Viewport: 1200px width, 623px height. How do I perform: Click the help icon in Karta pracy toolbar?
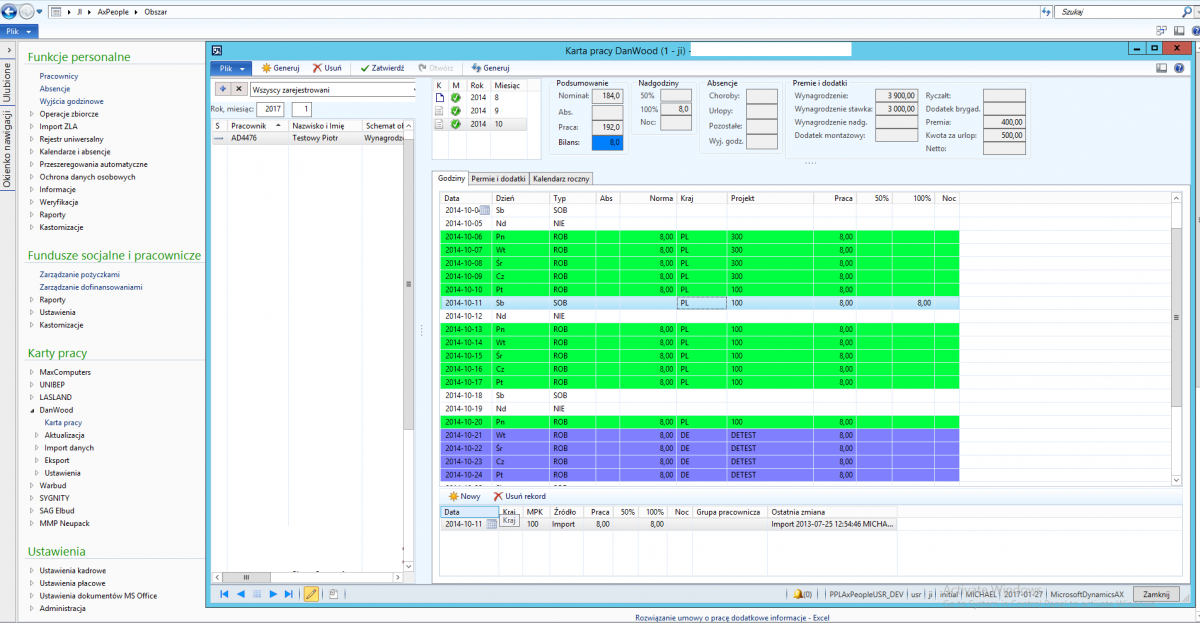tap(1180, 68)
